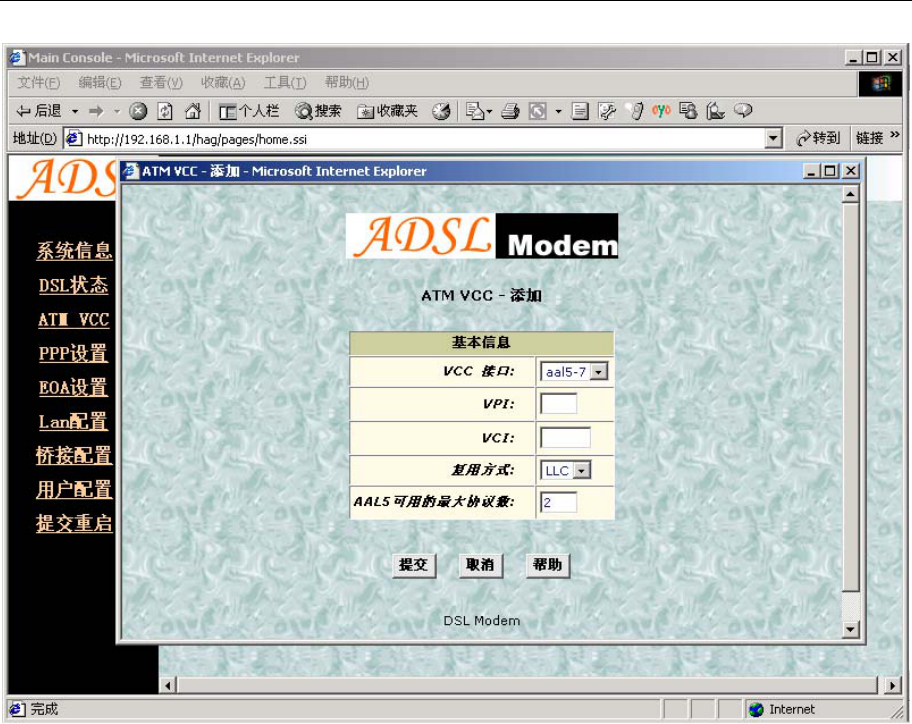Close the ATM VCC popup window

pyautogui.click(x=850, y=171)
